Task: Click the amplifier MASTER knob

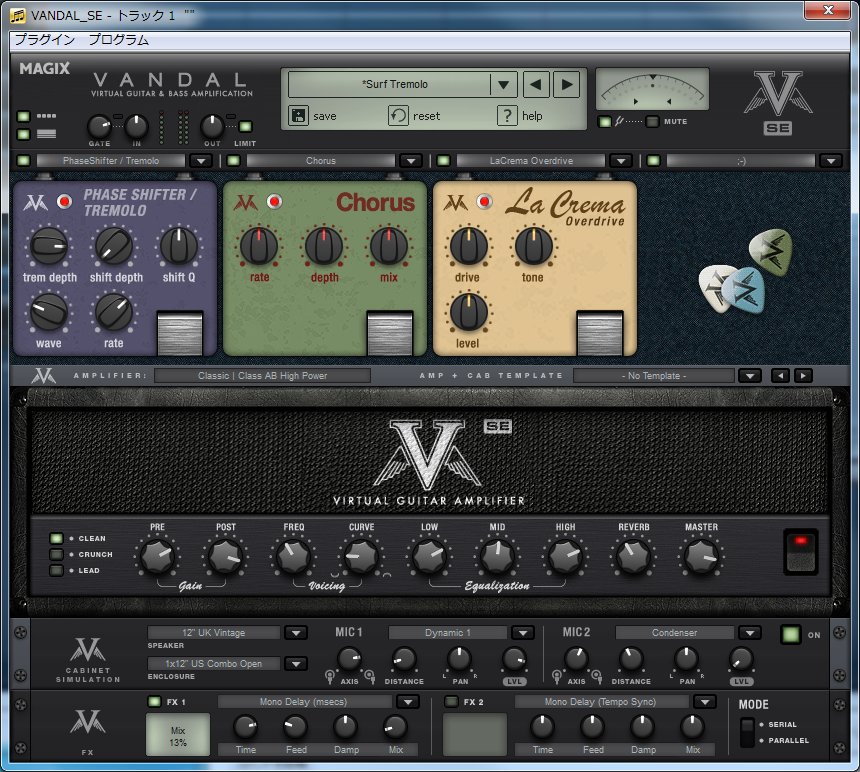Action: click(701, 557)
